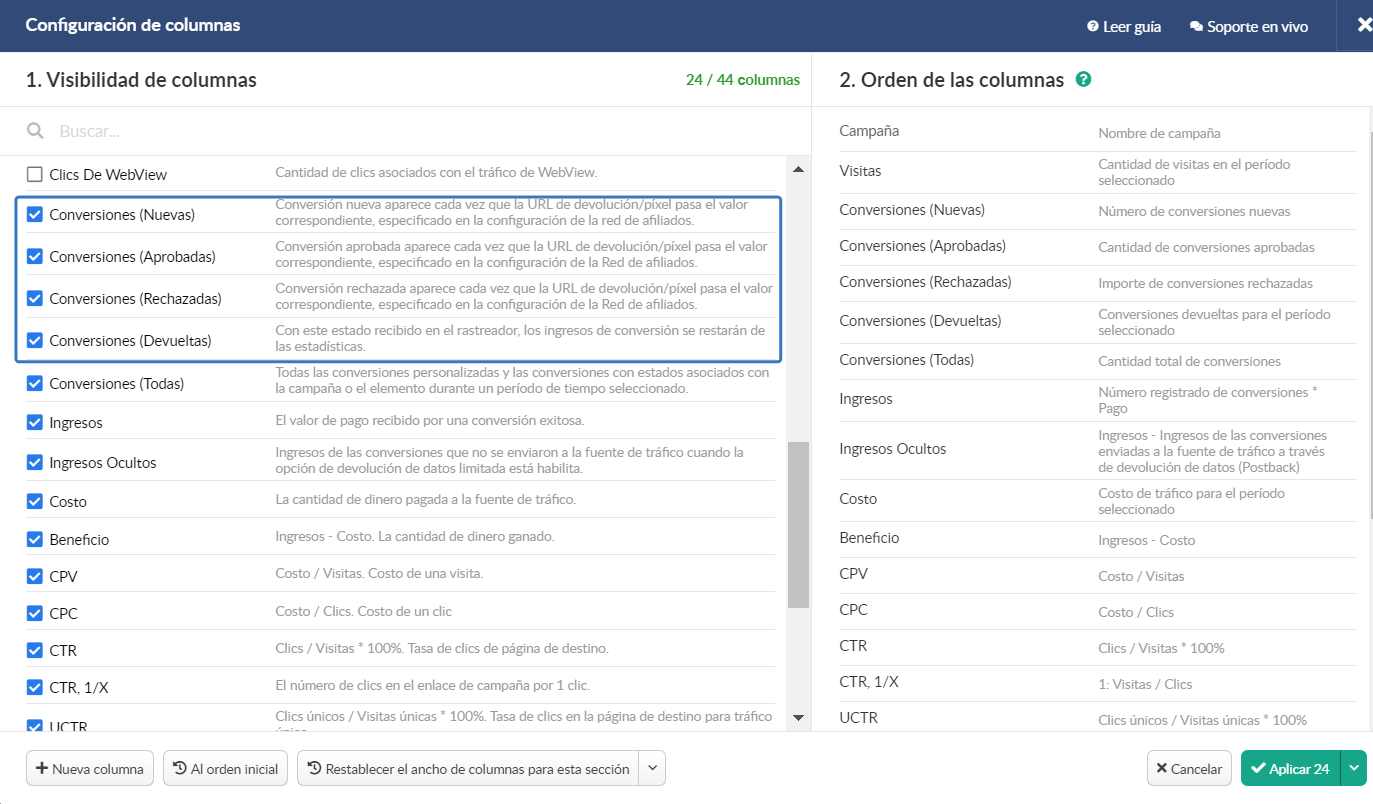Screen dimensions: 1373x804
Task: Select CTR row in the order list
Action: [1098, 646]
